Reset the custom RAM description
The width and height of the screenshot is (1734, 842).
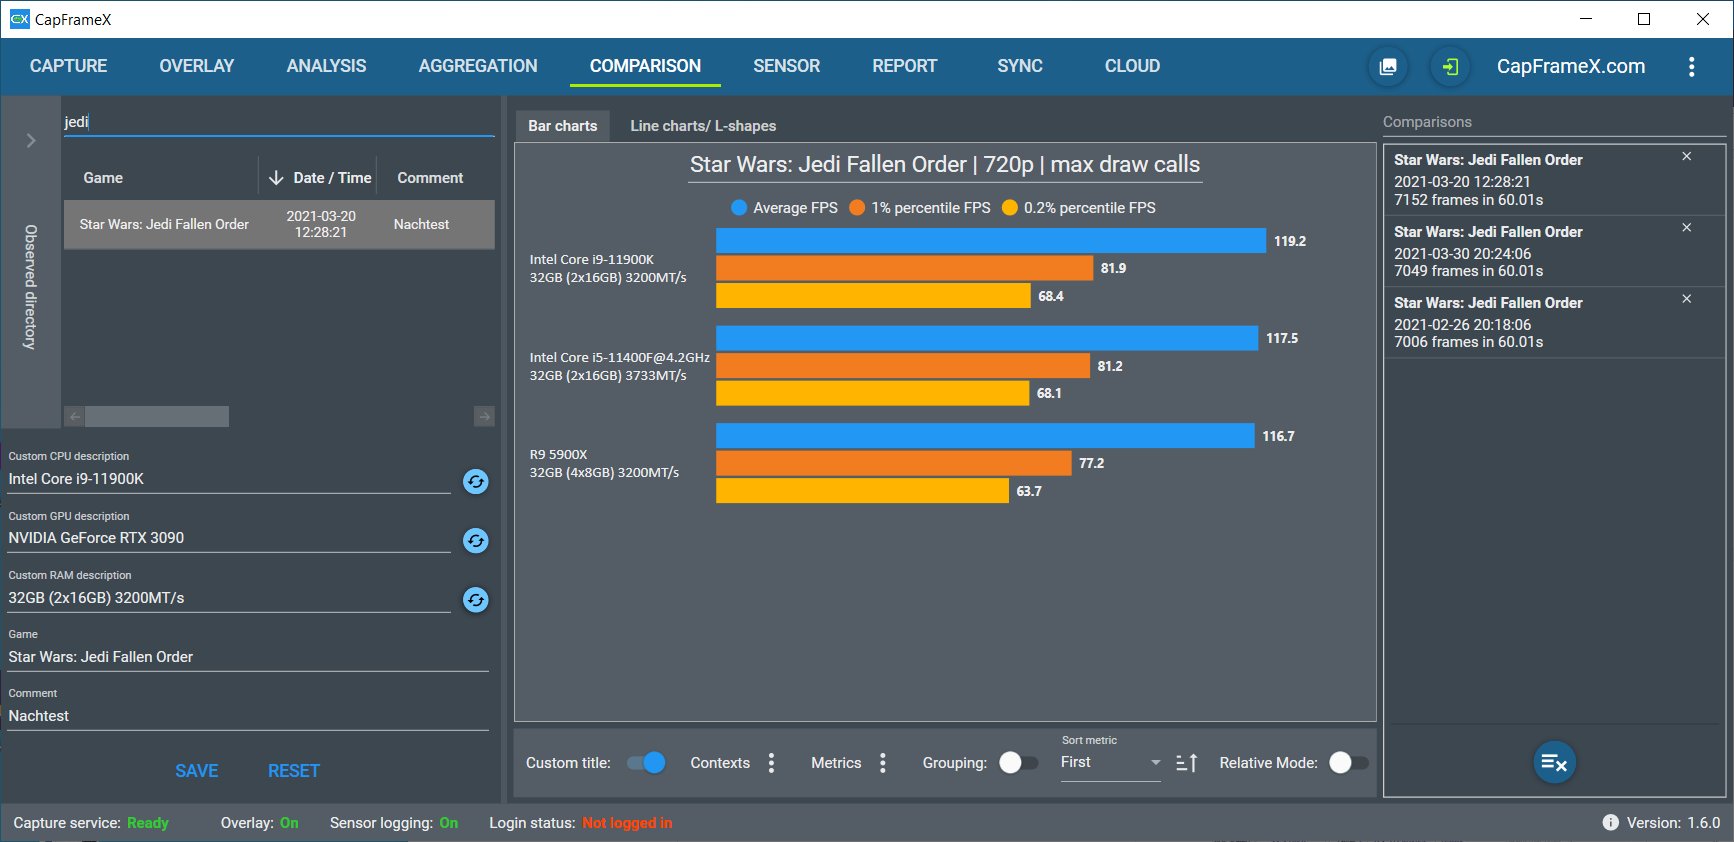pos(476,600)
